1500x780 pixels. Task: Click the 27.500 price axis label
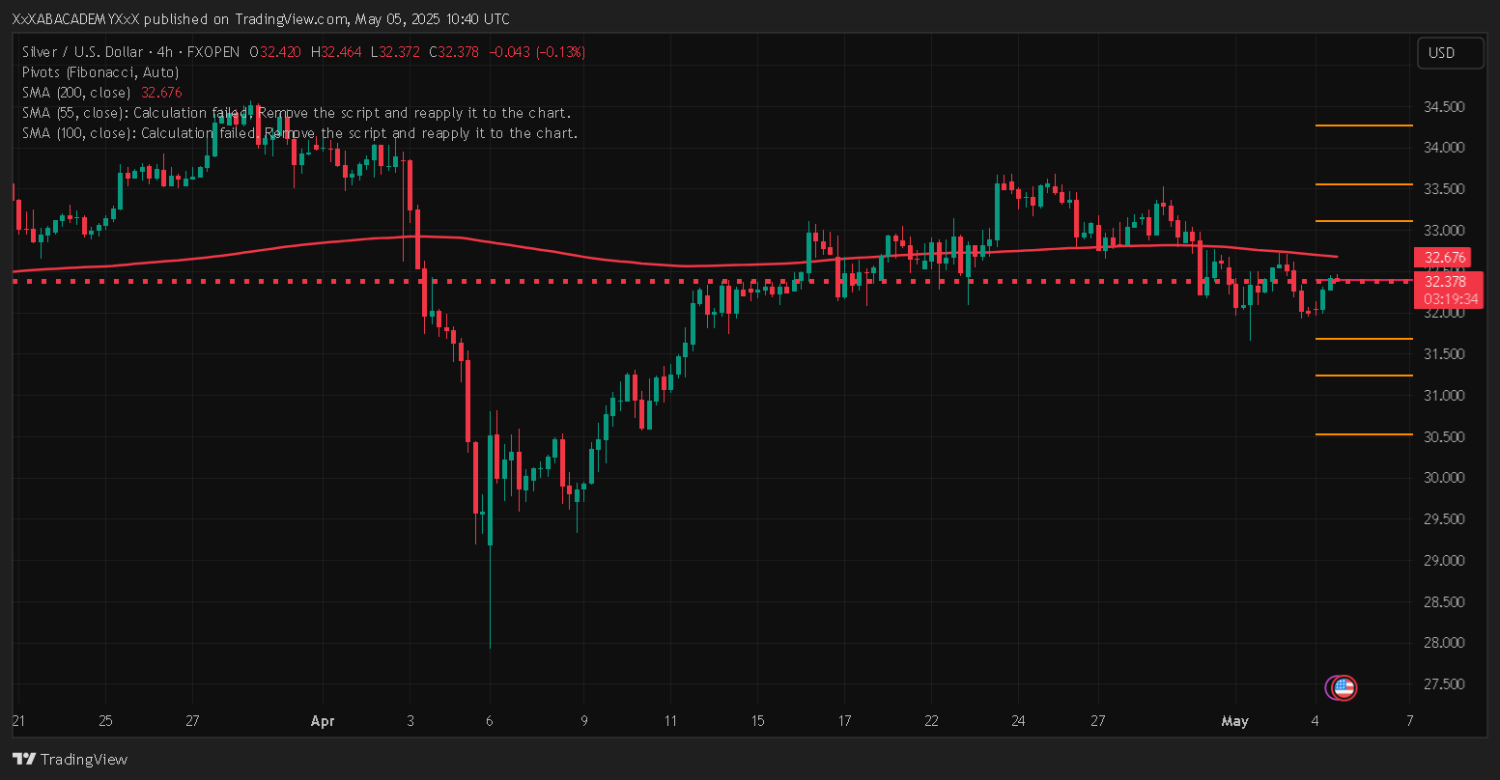tap(1445, 684)
